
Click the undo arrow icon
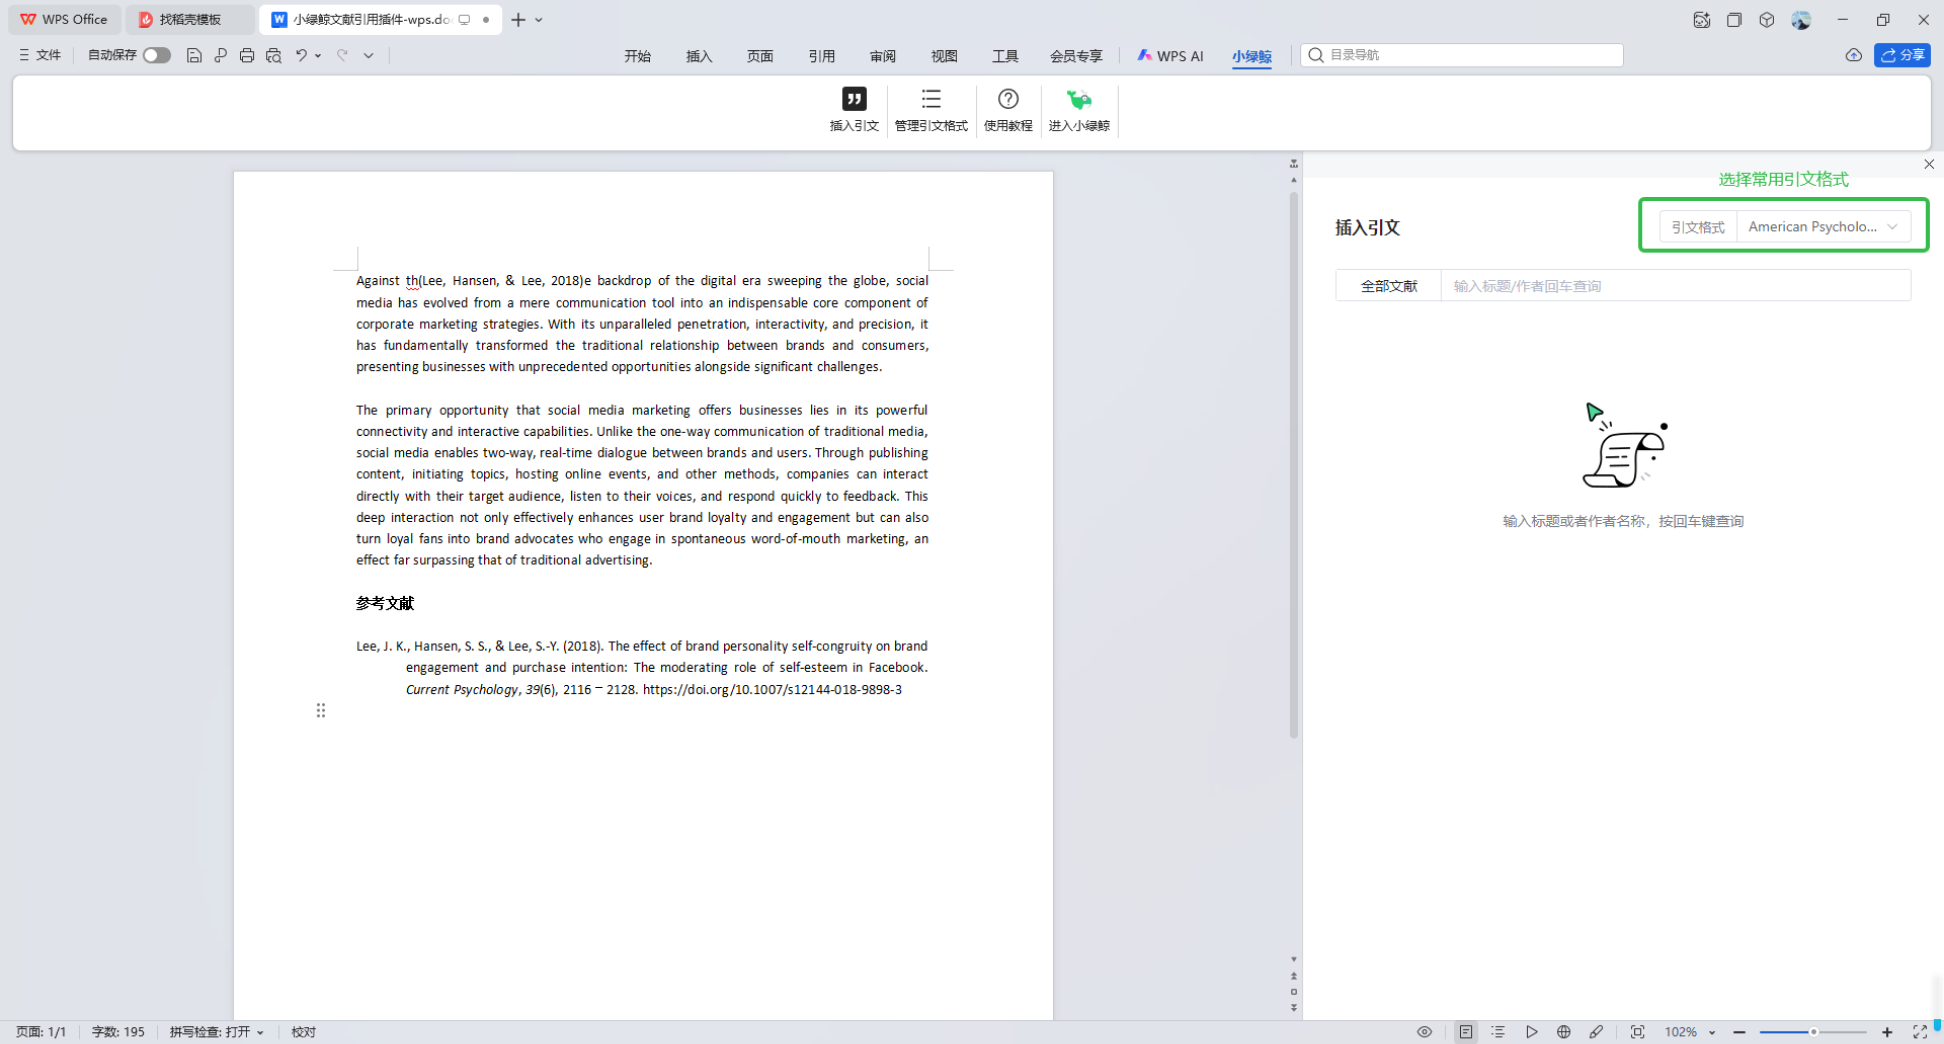(x=300, y=56)
